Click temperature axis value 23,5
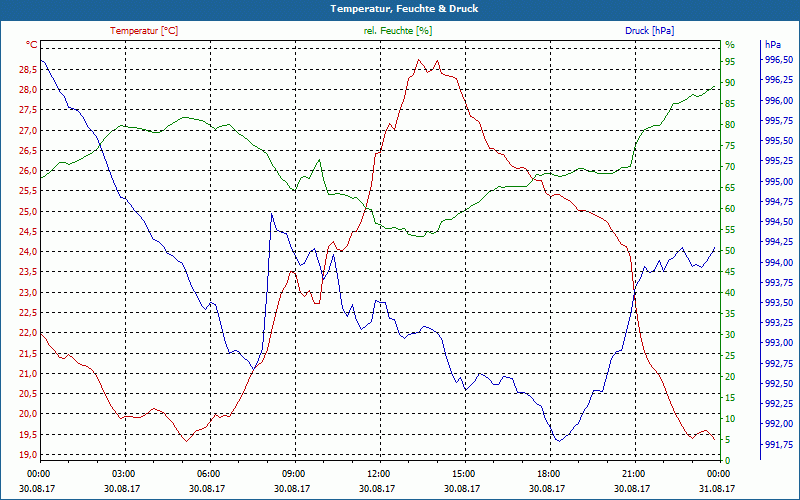The width and height of the screenshot is (800, 500). (28, 272)
